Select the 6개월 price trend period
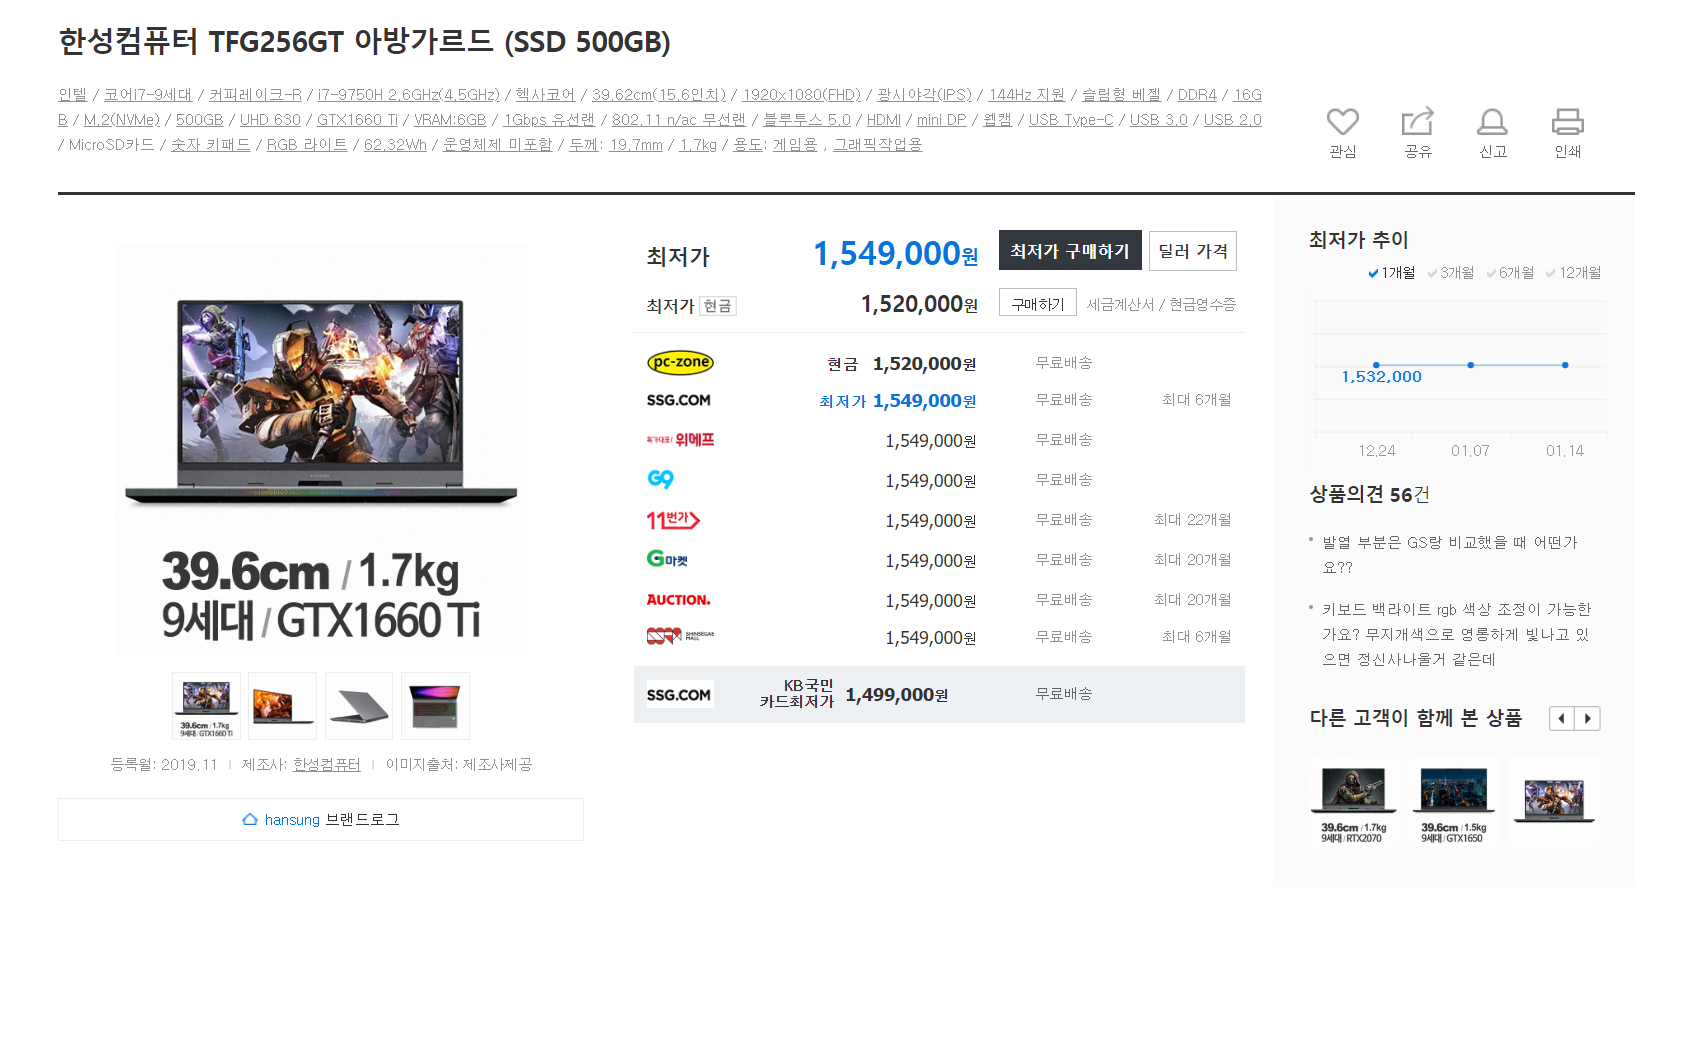Screen dimensions: 1695x1047 point(1510,273)
